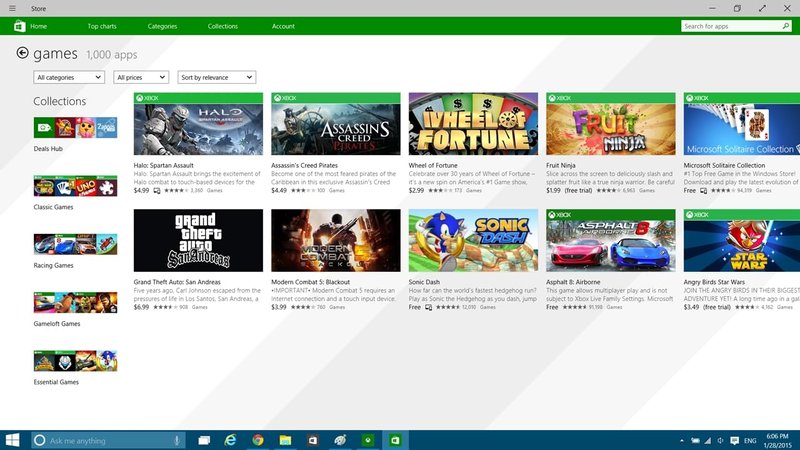Open Account in the navigation bar
The image size is (800, 450).
283,26
